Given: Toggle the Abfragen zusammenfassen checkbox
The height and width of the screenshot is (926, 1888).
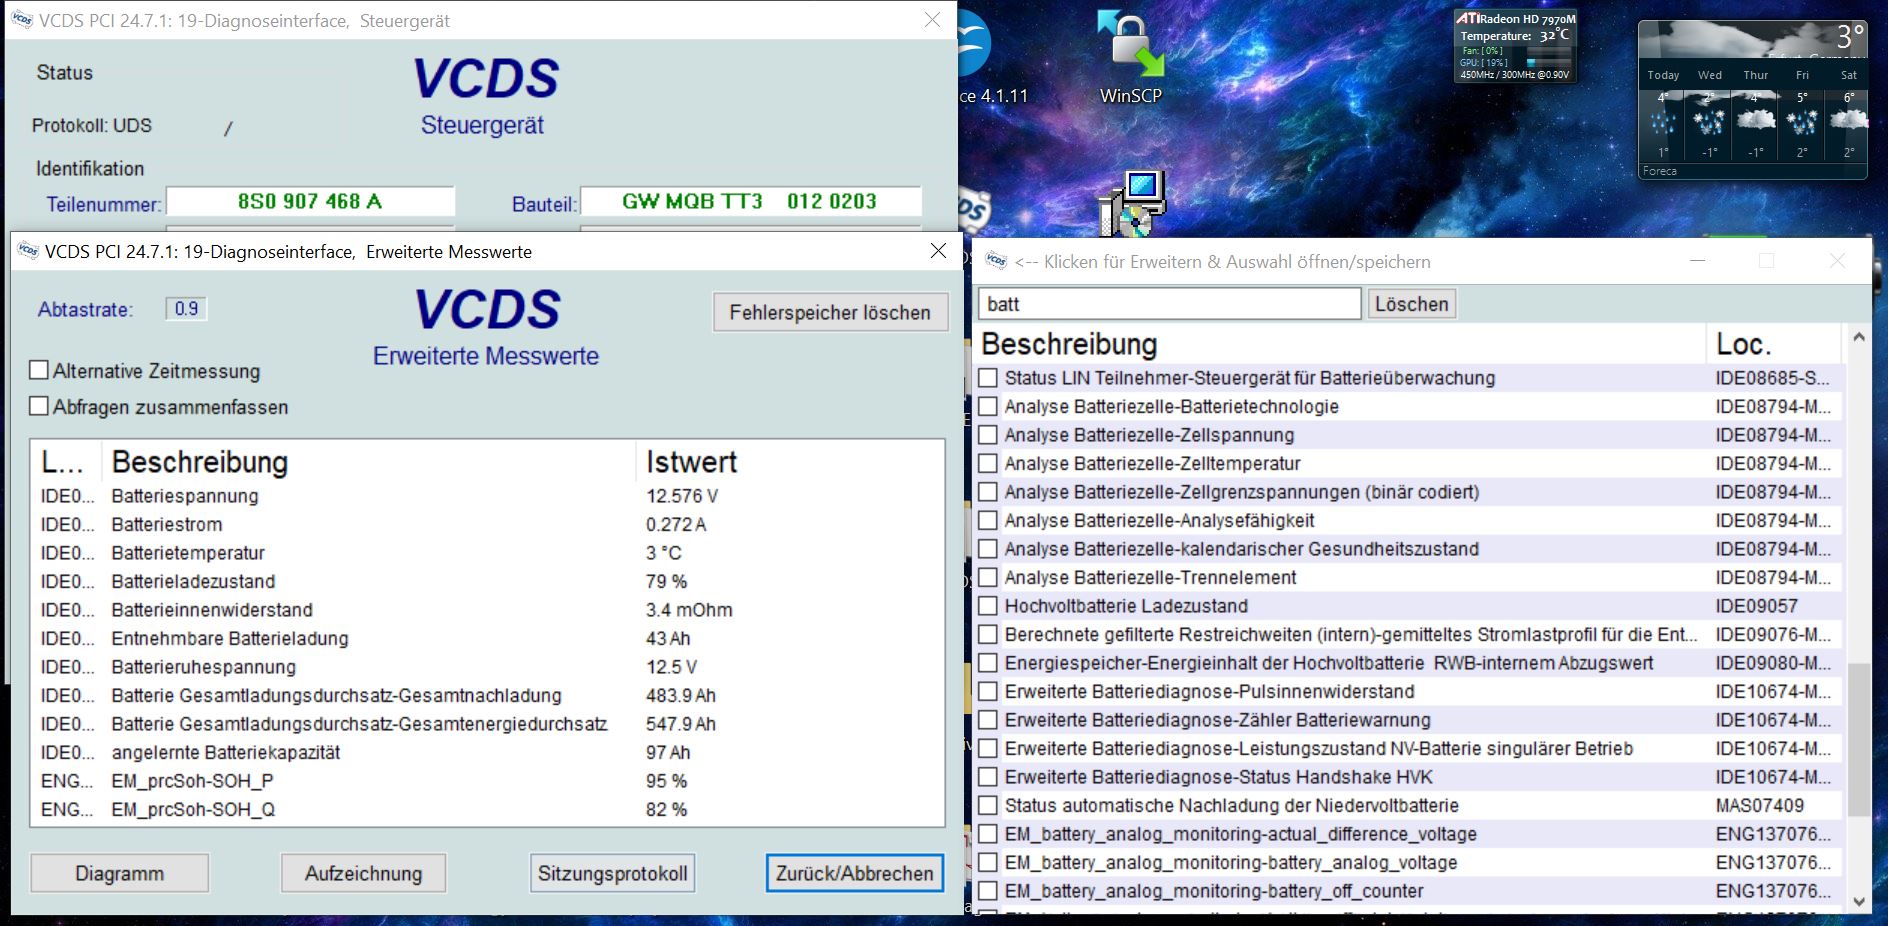Looking at the screenshot, I should click(x=40, y=407).
